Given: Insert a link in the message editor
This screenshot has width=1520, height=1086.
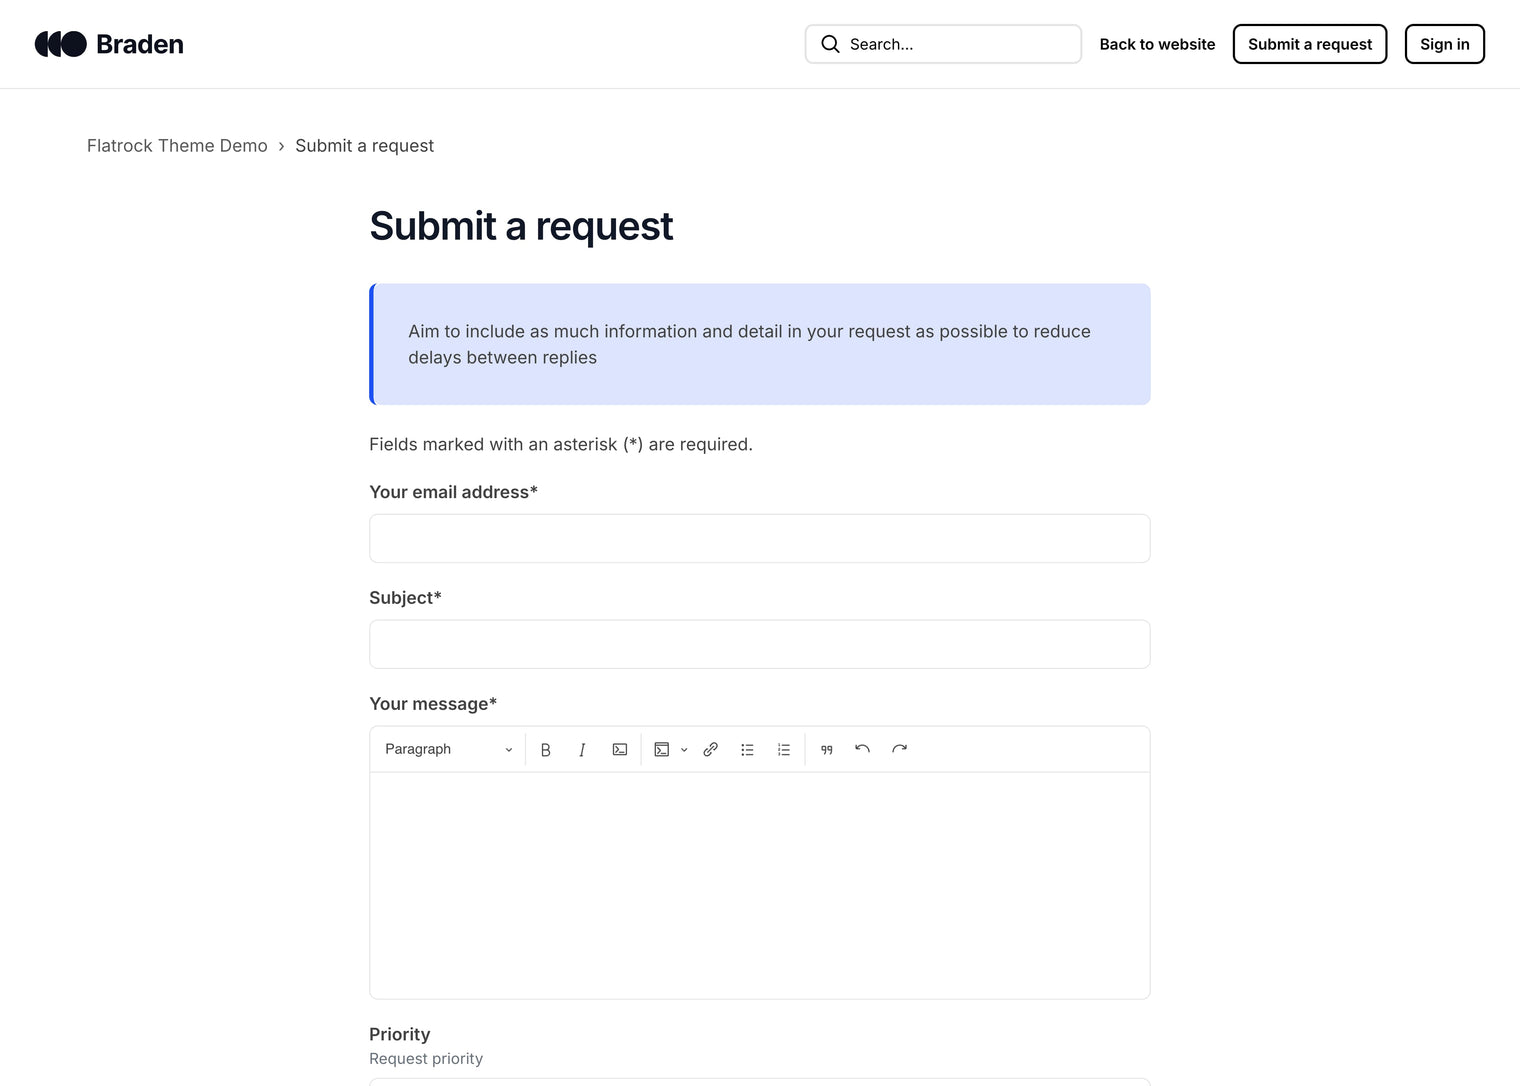Looking at the screenshot, I should tap(710, 749).
